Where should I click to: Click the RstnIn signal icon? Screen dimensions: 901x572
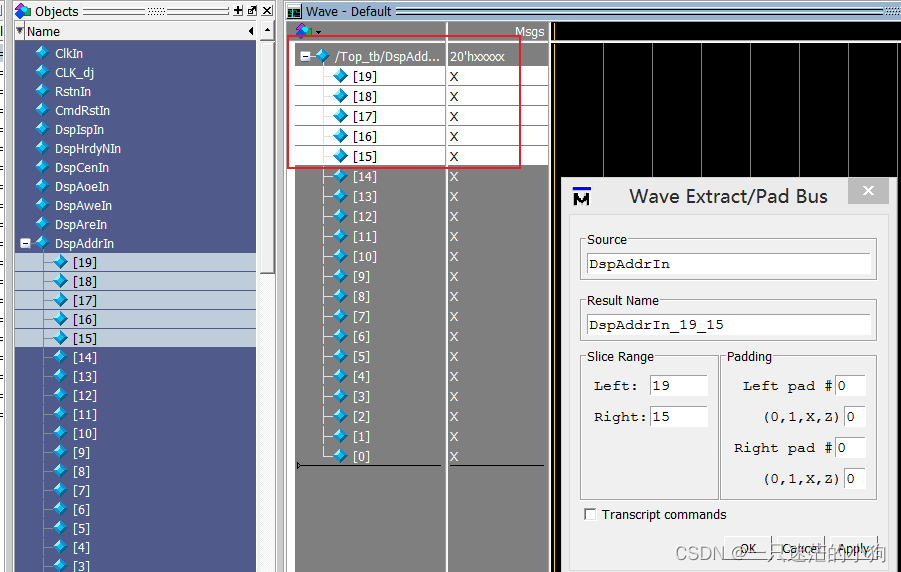coord(42,91)
